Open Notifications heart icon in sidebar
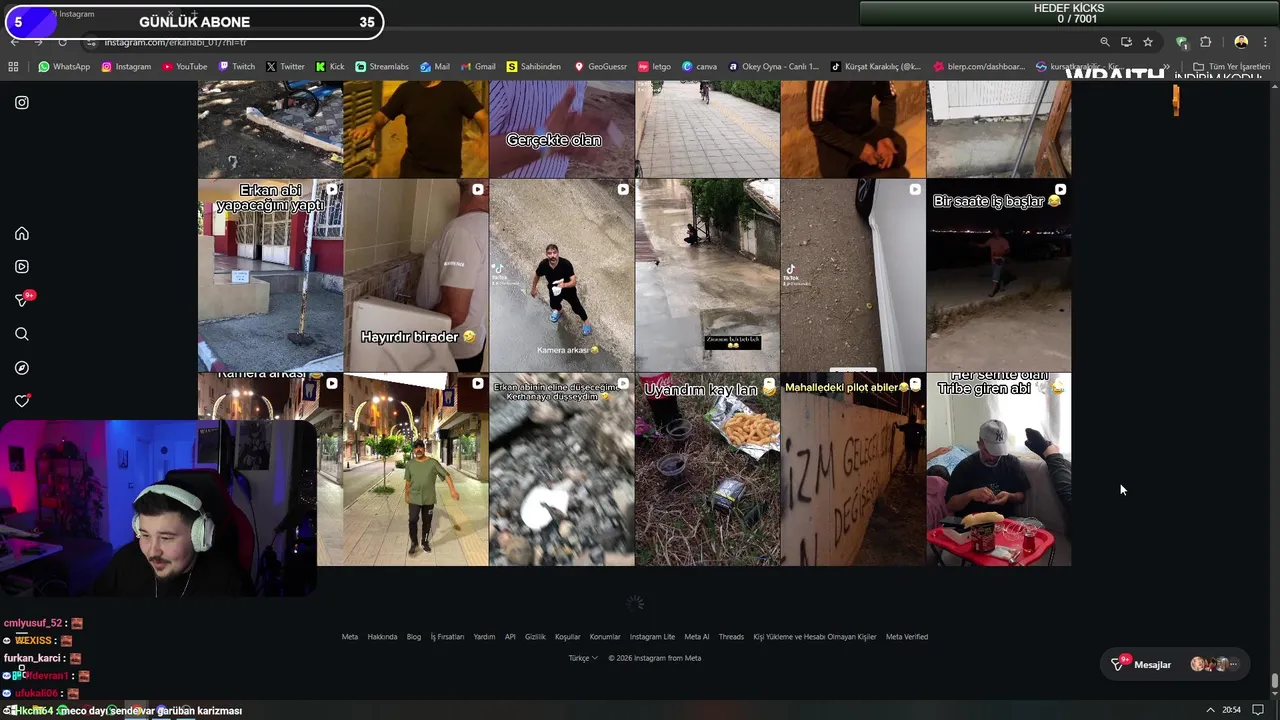The image size is (1280, 720). point(22,401)
